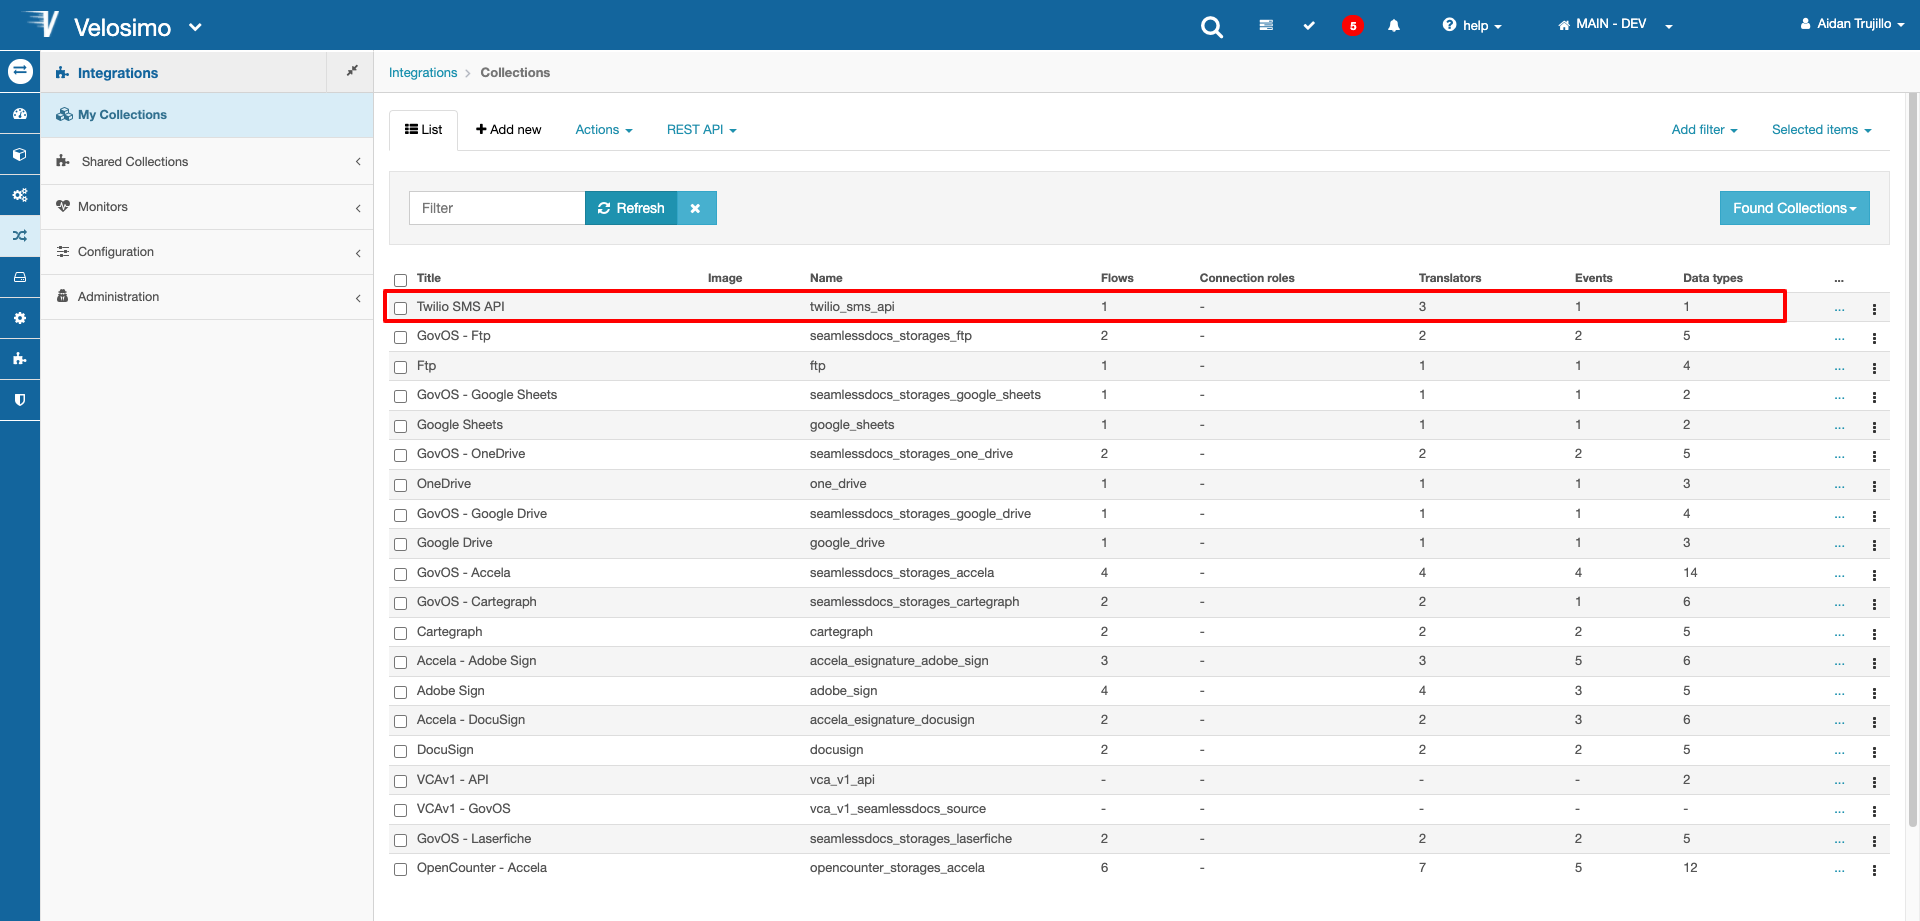Expand Administration in sidebar
Screen dimensions: 1920x921
click(207, 297)
